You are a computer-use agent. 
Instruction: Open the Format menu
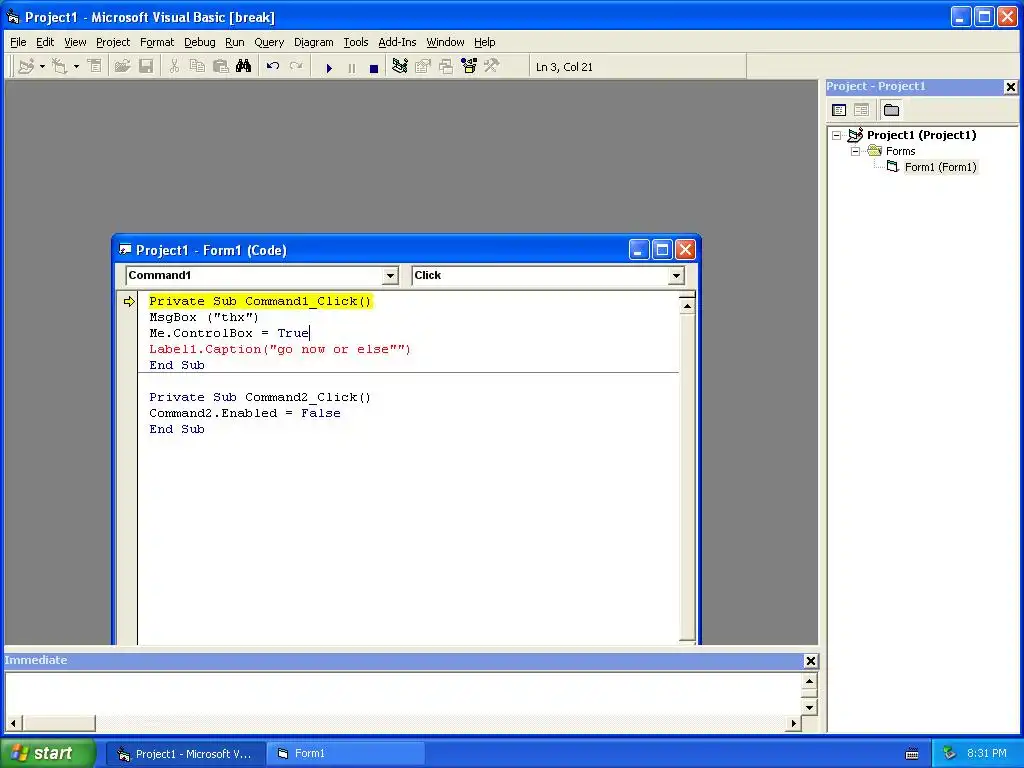coord(157,42)
